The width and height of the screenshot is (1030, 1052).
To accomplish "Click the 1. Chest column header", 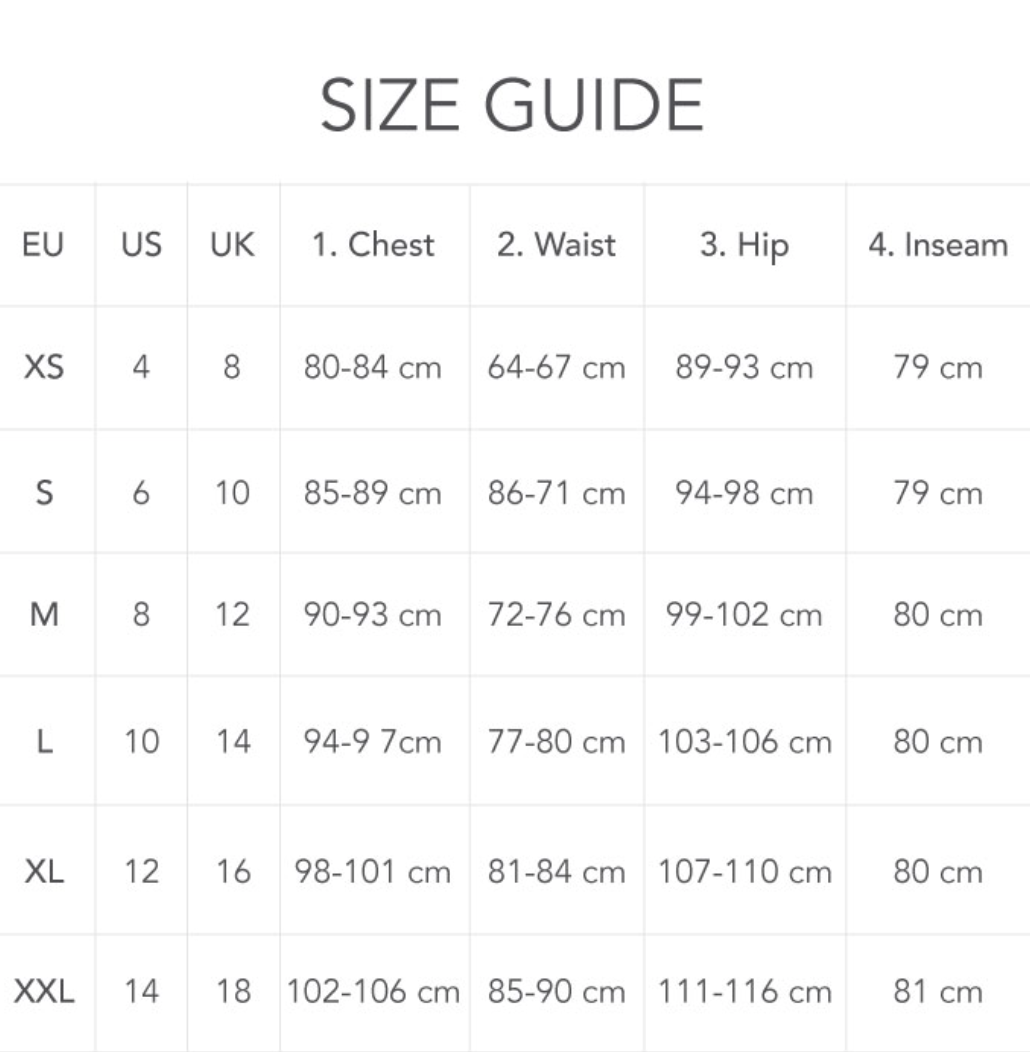I will [x=374, y=244].
